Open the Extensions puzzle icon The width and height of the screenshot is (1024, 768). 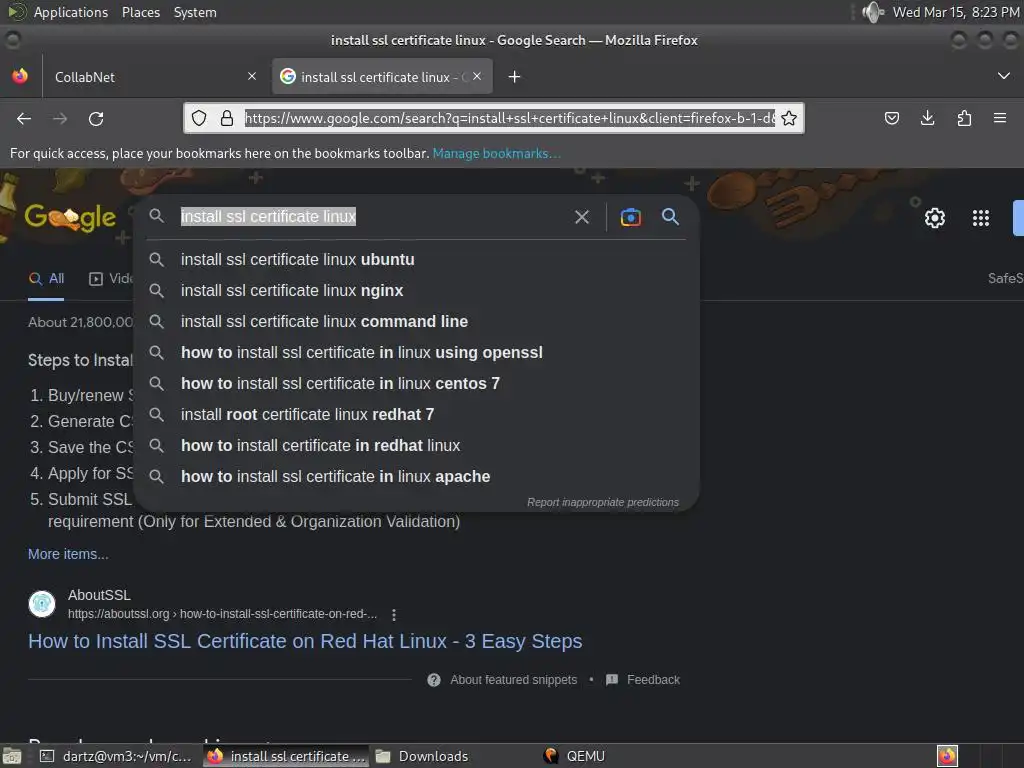[964, 118]
